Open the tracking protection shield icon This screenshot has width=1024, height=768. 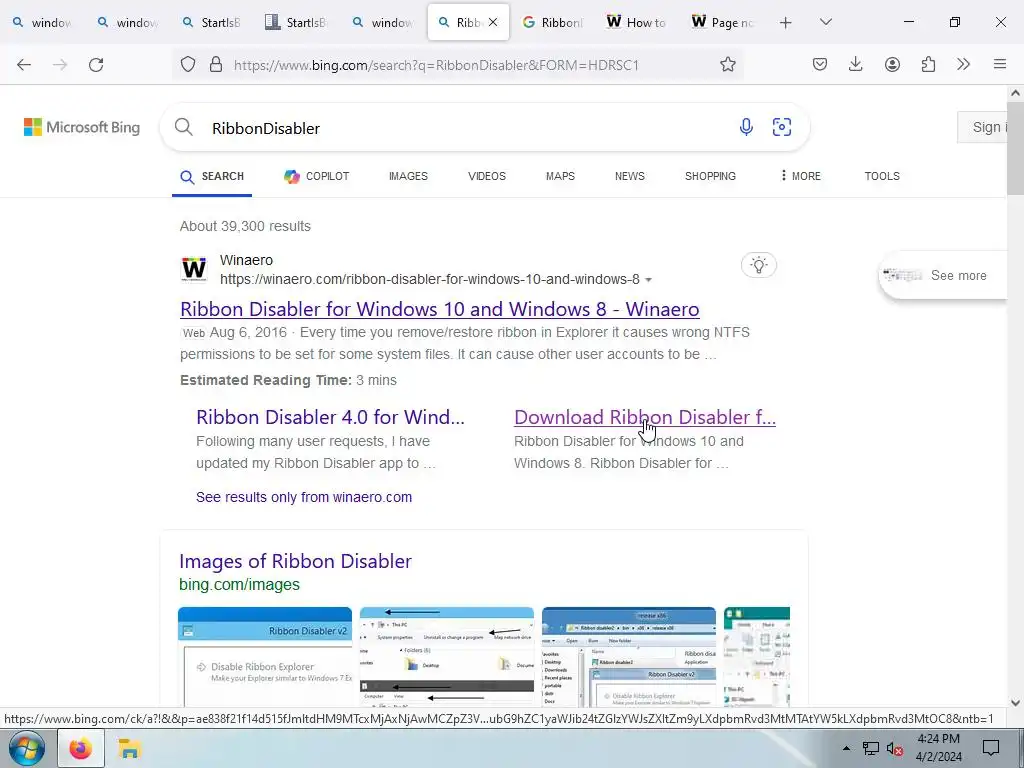point(188,64)
